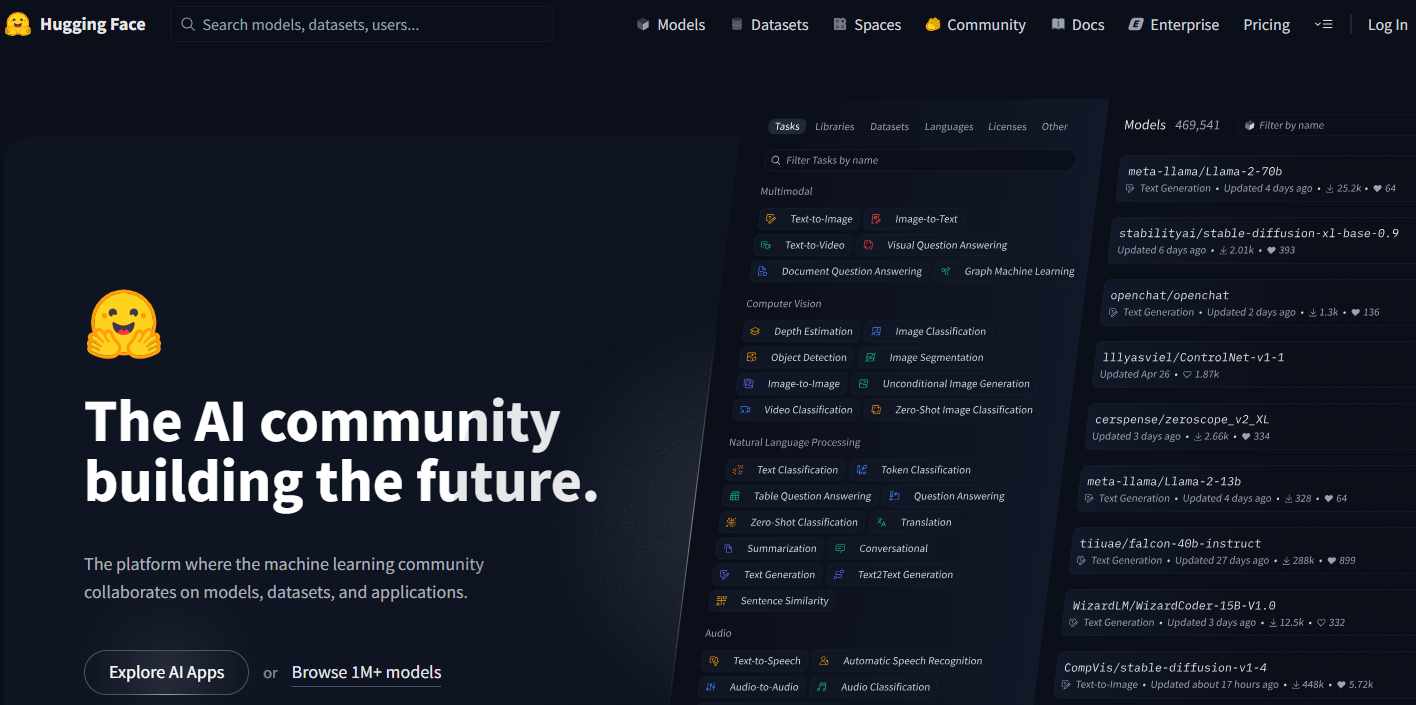Choose the Zero-Shot Classification task
The image size is (1416, 705).
pos(793,522)
